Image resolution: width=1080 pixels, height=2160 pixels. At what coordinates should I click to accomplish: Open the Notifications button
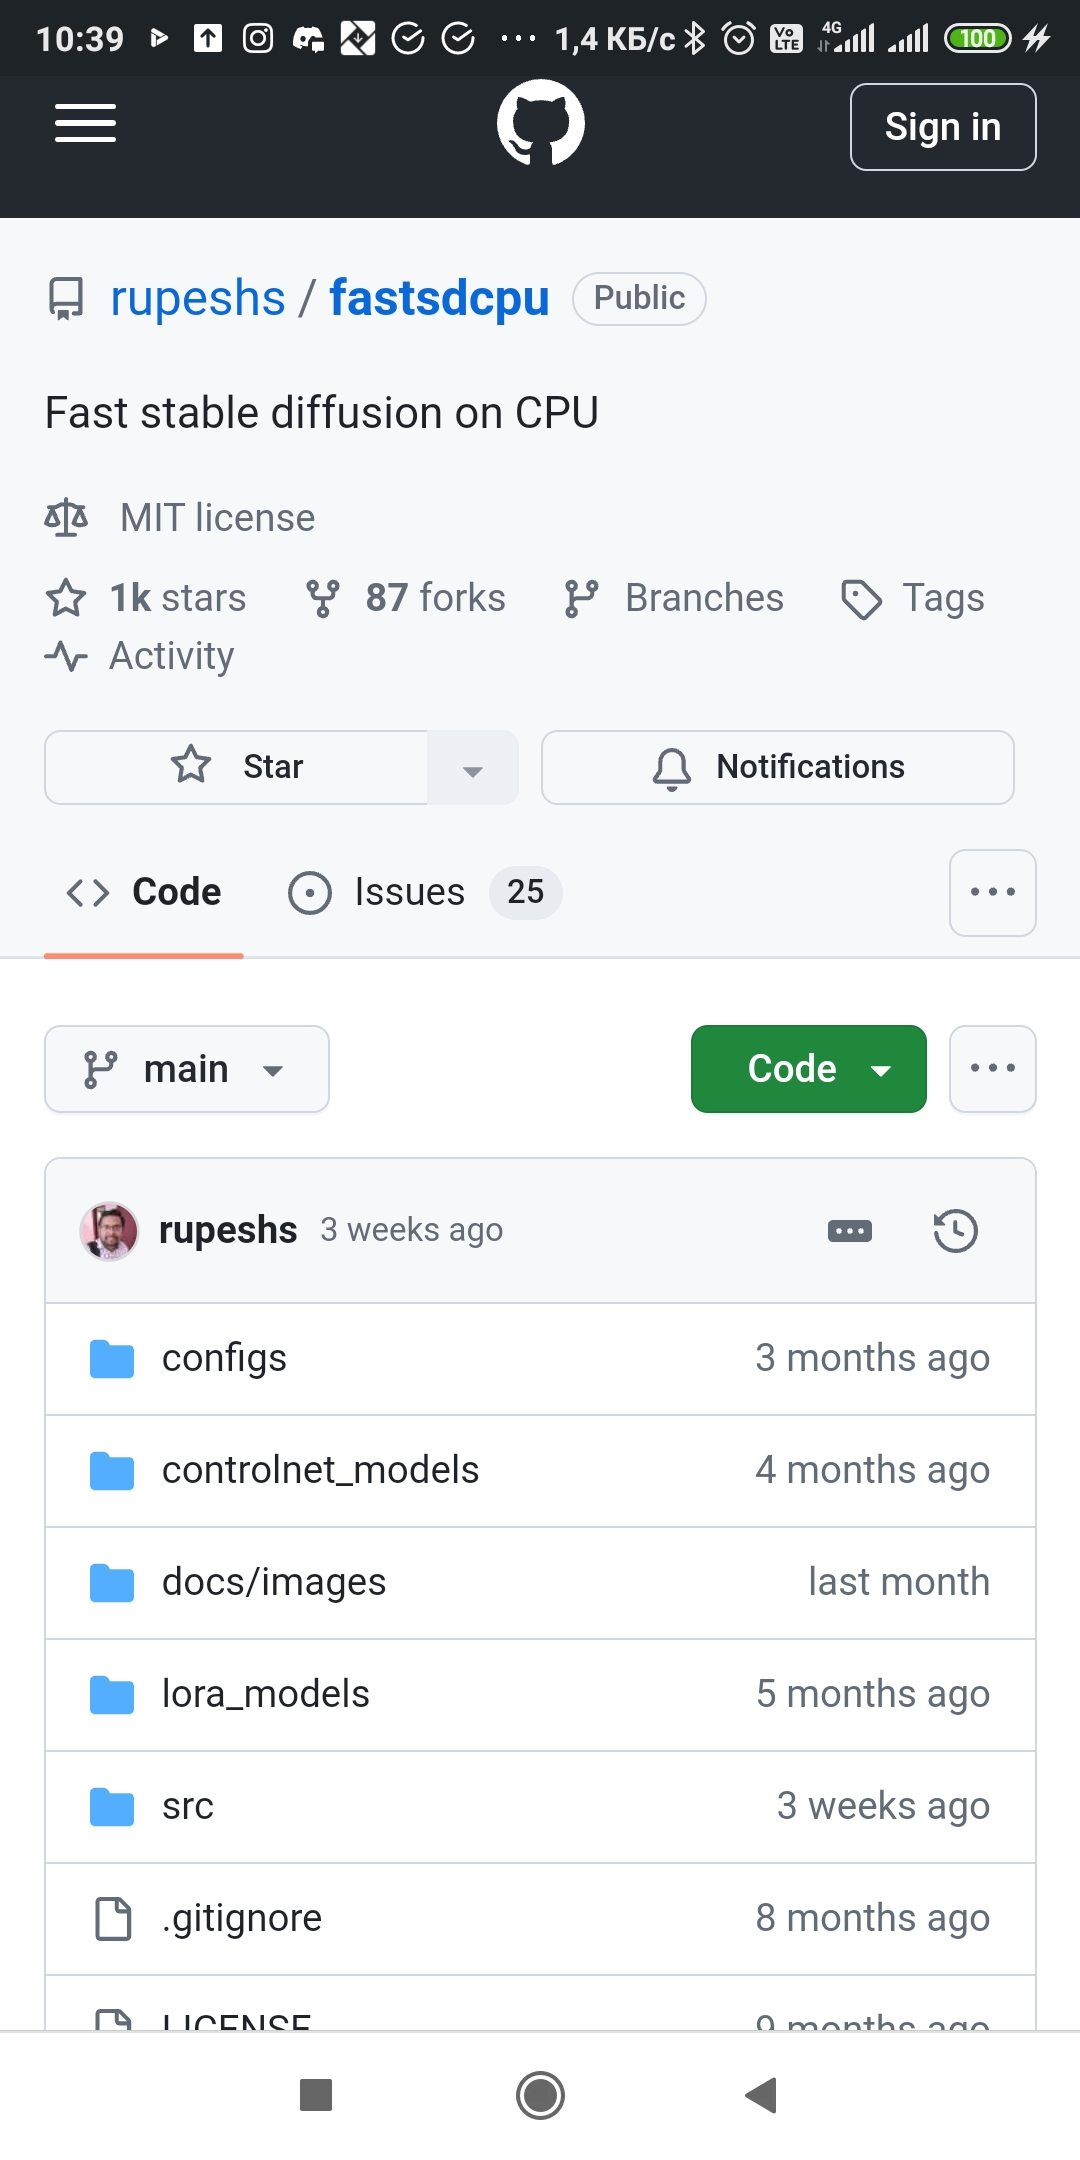pyautogui.click(x=778, y=767)
